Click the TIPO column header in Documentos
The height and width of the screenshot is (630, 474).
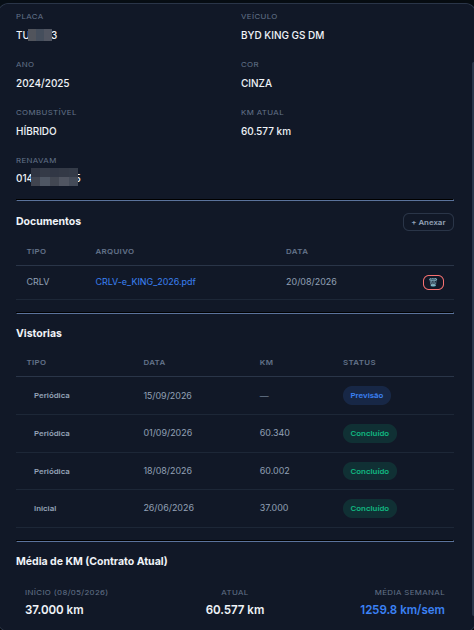coord(36,252)
